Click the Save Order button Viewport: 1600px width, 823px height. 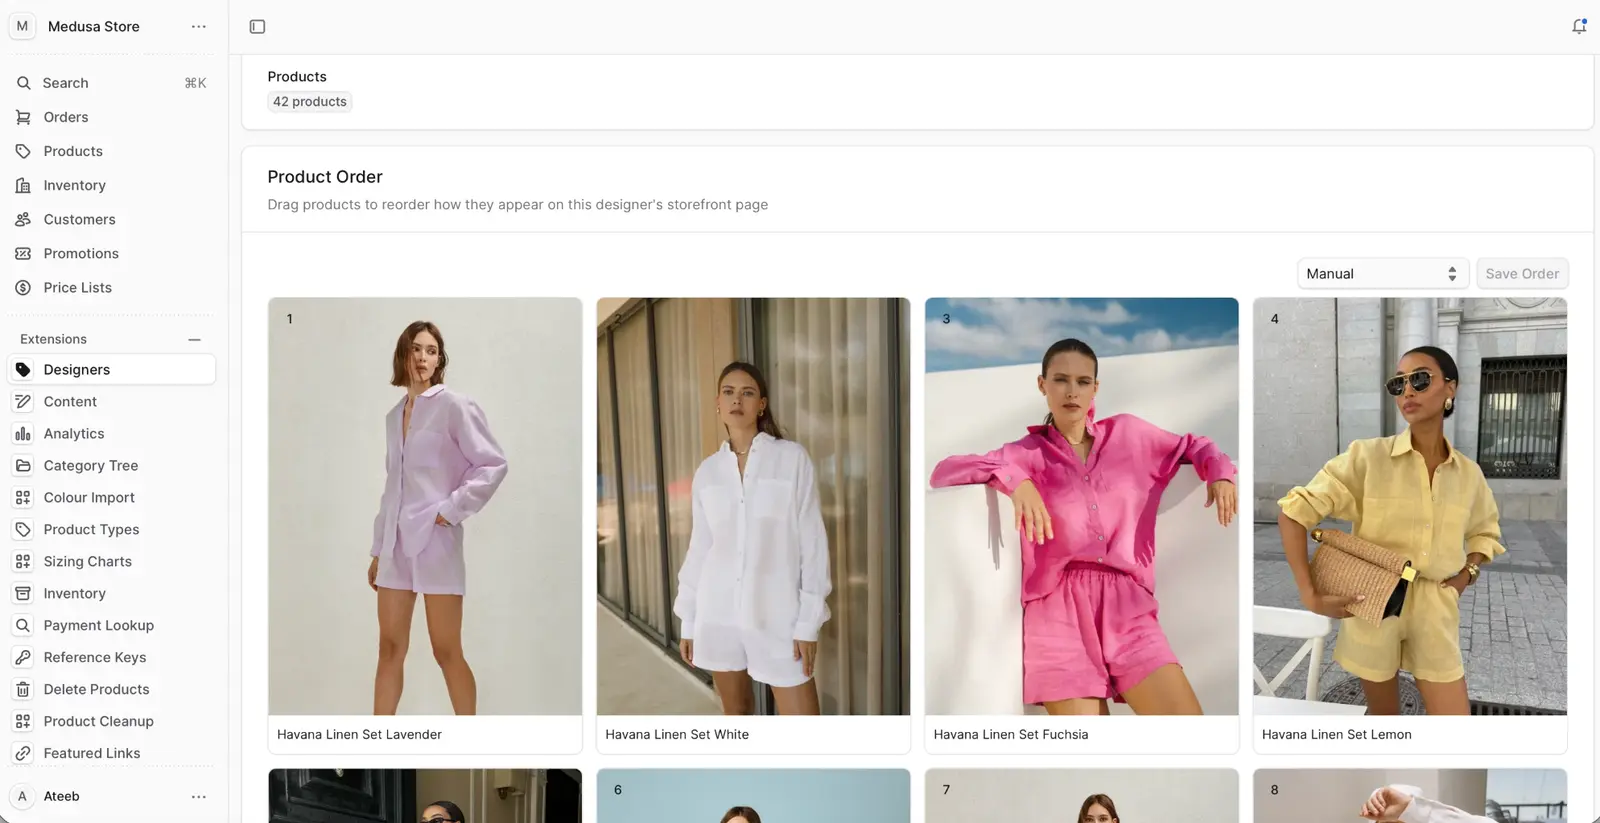click(x=1522, y=273)
